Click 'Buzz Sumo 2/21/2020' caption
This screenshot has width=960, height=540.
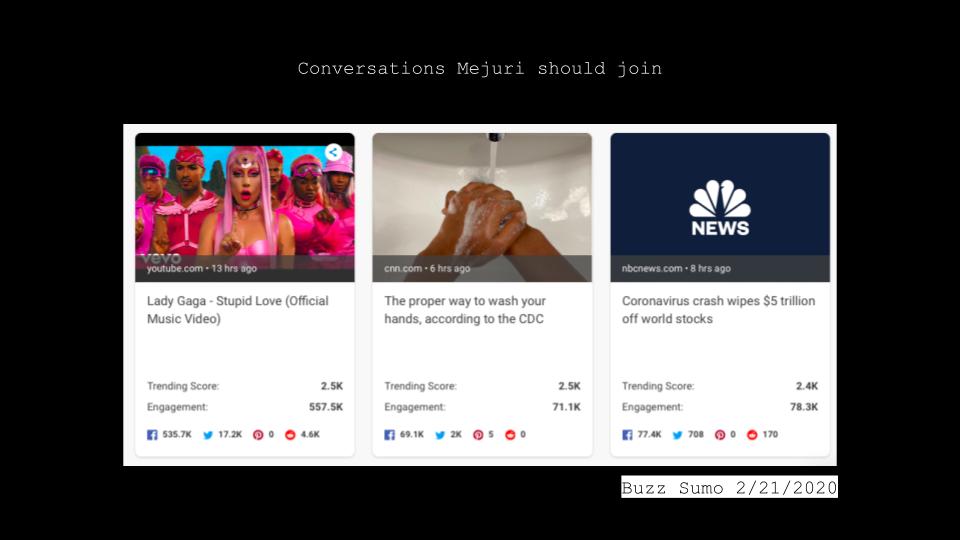point(729,487)
